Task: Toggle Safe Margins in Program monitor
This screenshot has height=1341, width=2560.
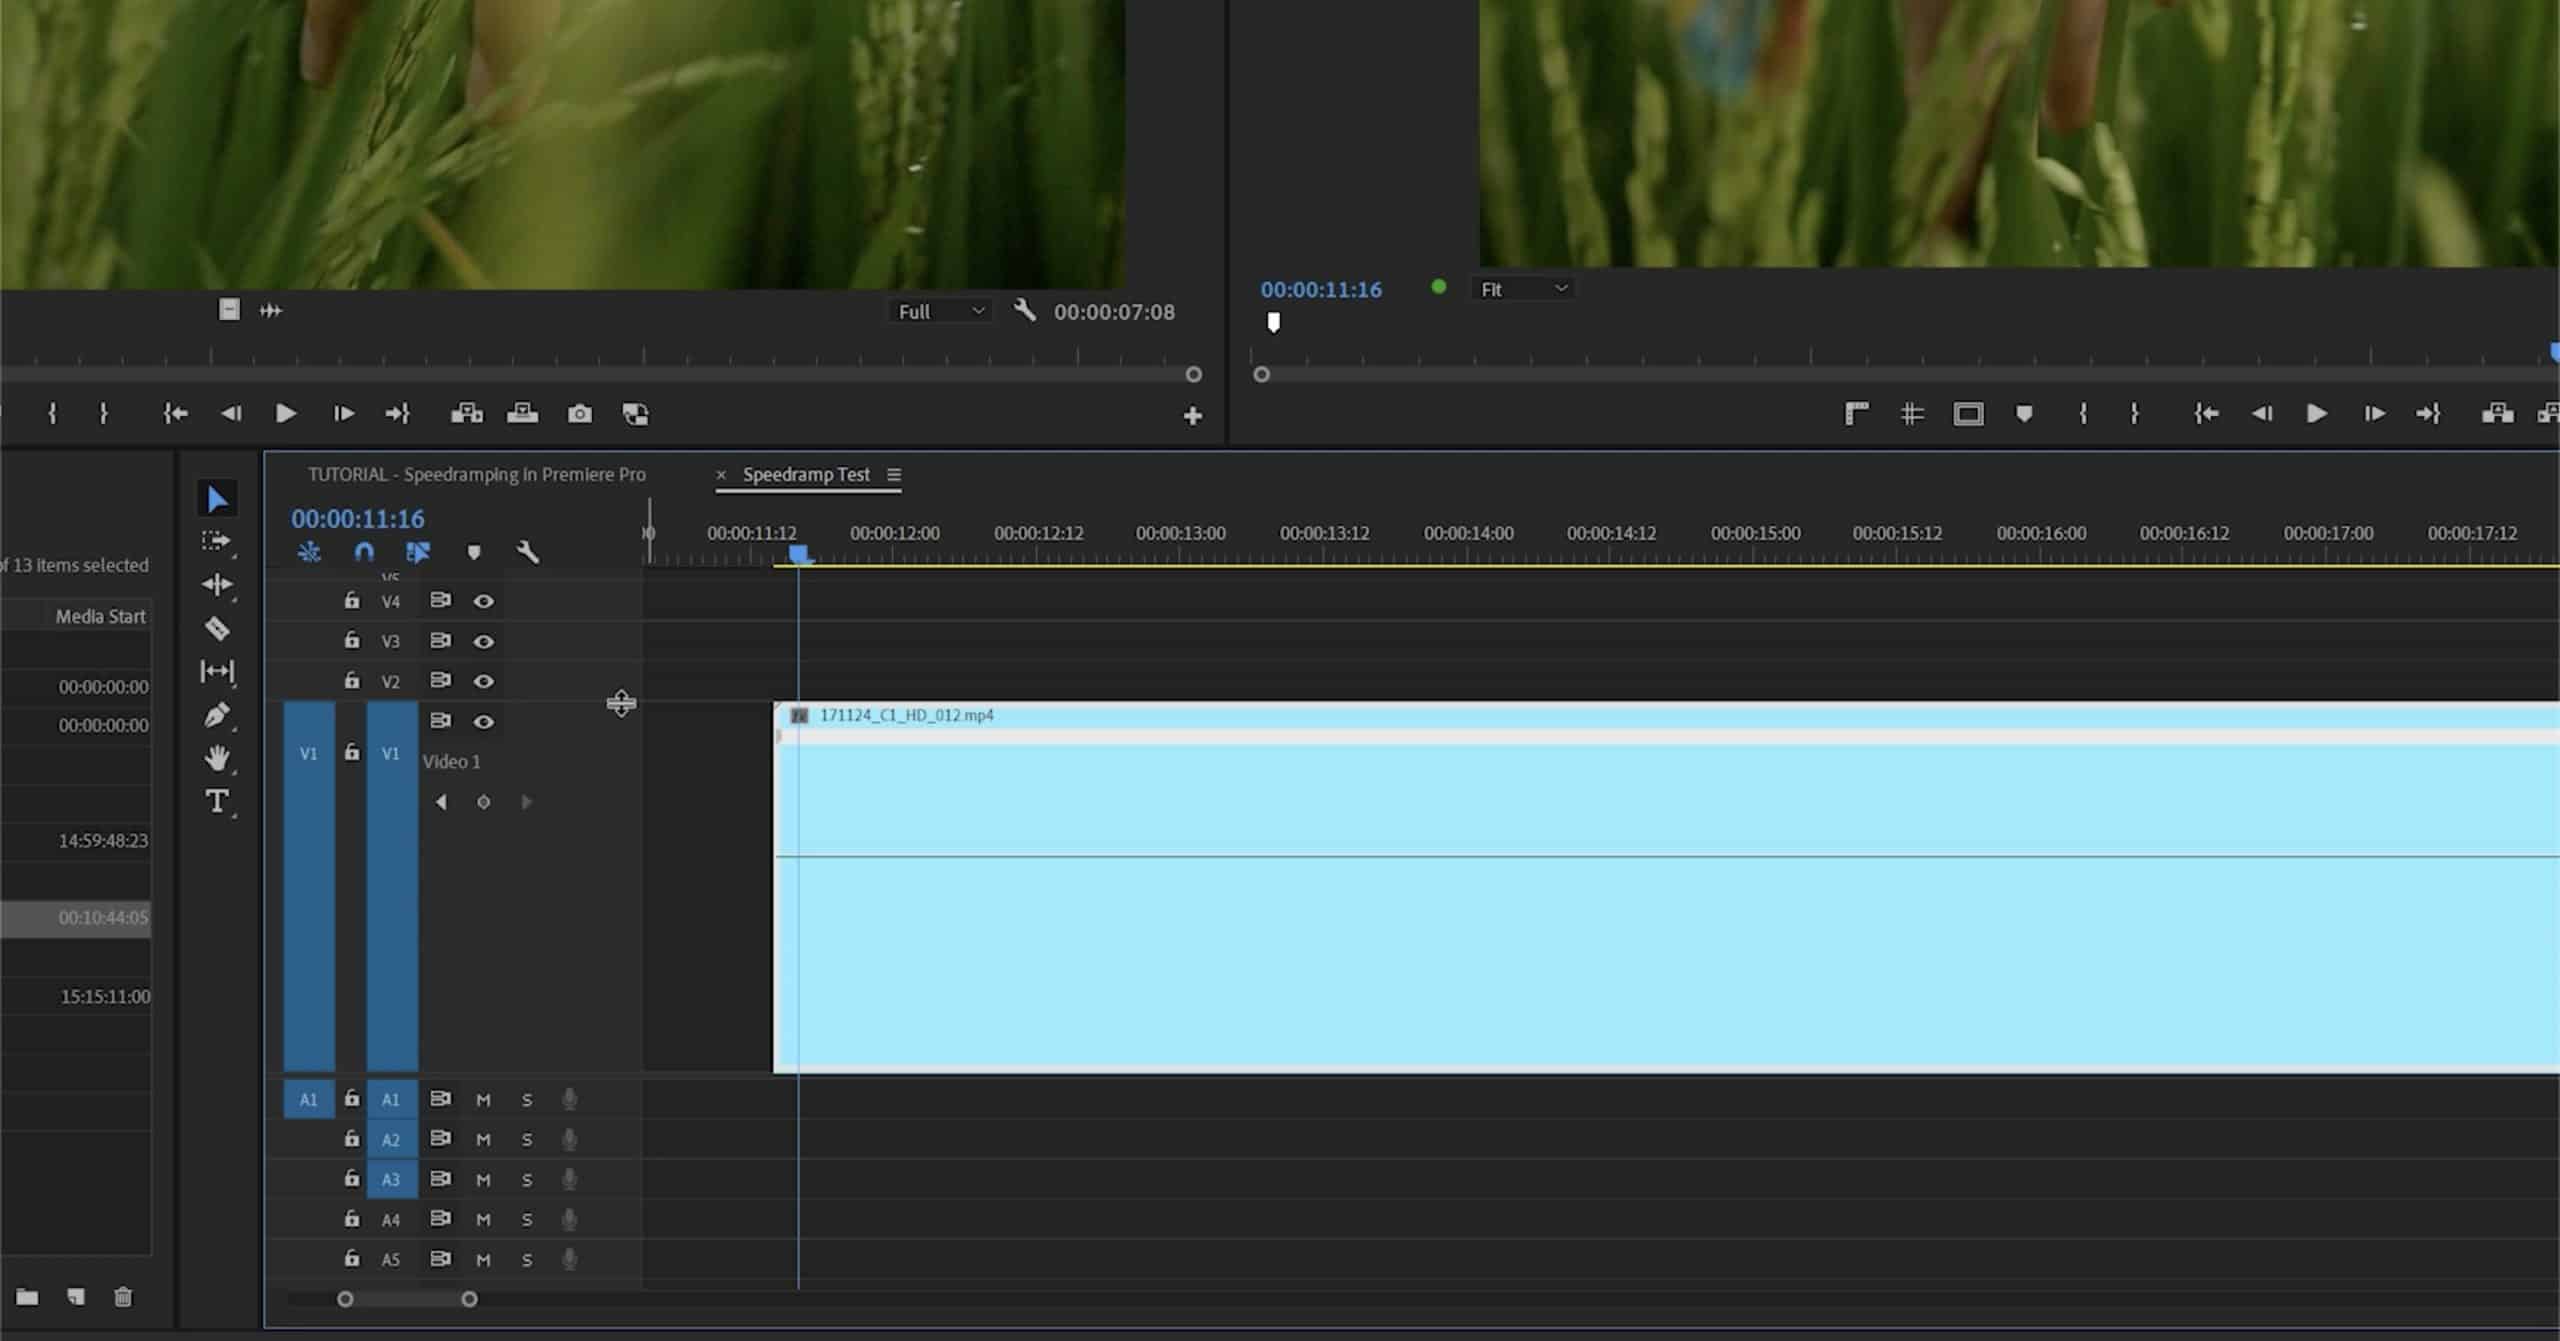Action: pyautogui.click(x=1968, y=414)
